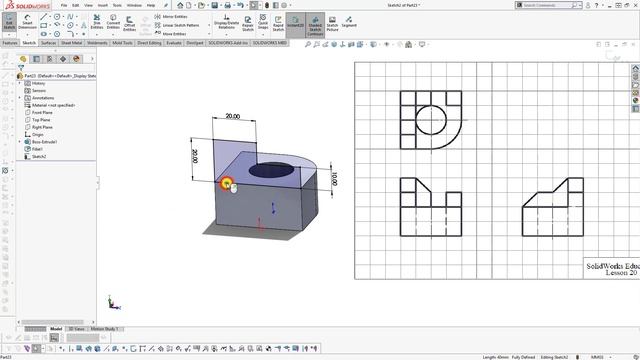
Task: Open the Help menu
Action: coord(151,5)
